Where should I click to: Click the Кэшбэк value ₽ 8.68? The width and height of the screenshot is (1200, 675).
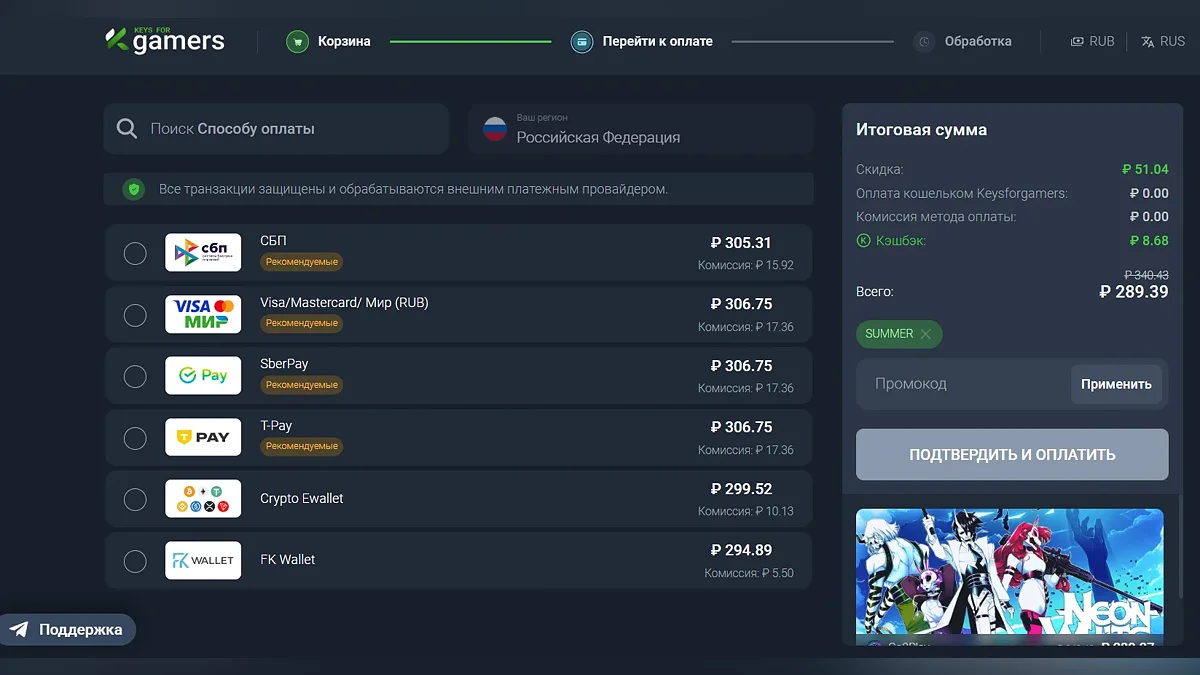point(1149,240)
